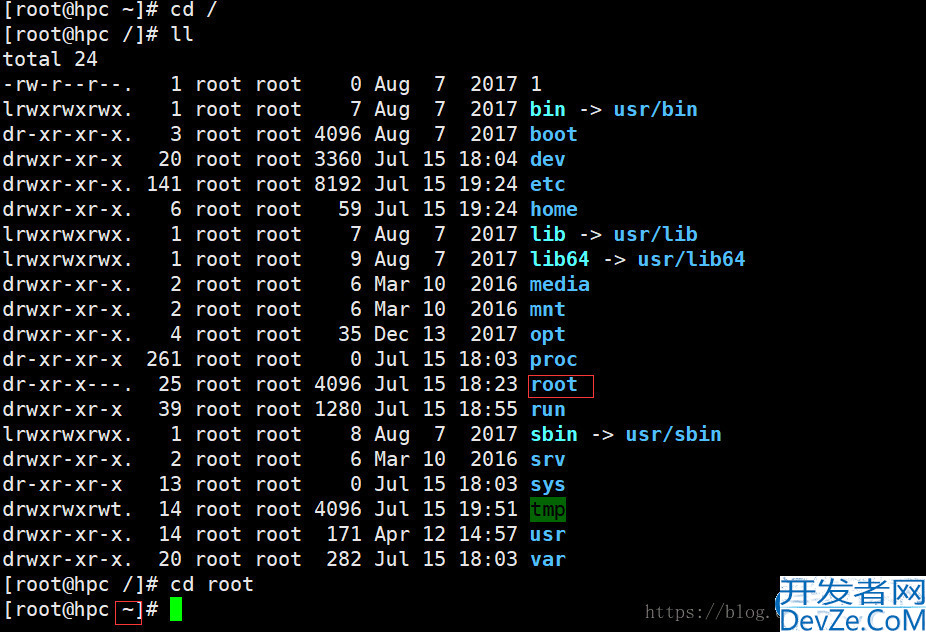
Task: Click the 'total 24' output line
Action: 50,60
